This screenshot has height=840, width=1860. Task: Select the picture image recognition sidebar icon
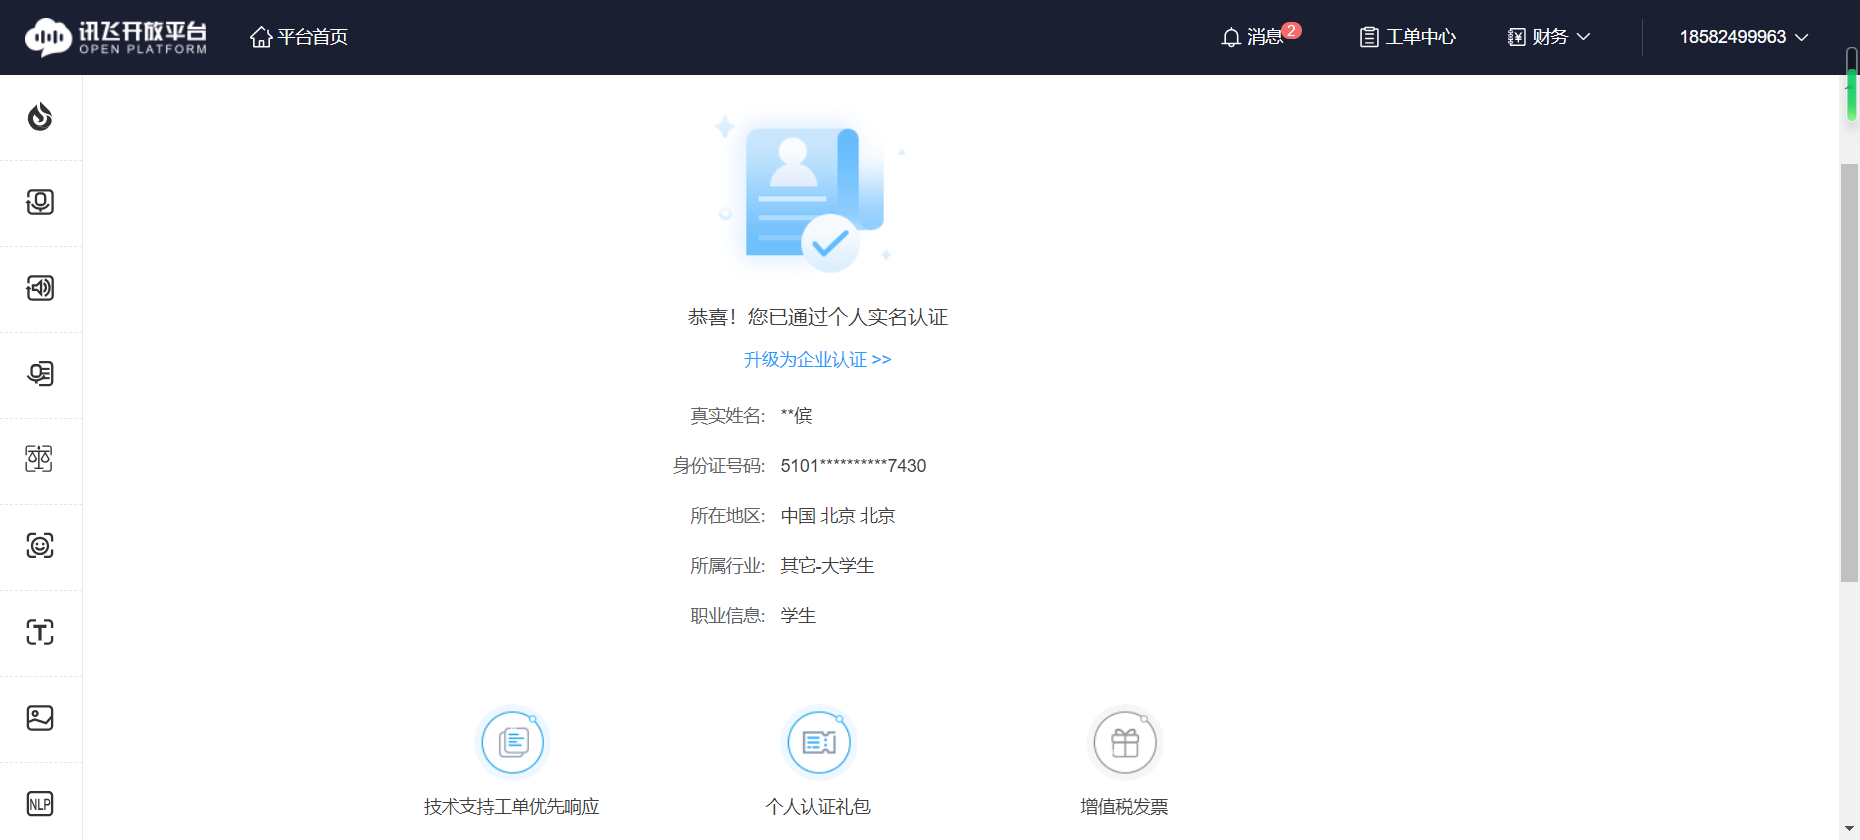click(x=40, y=718)
